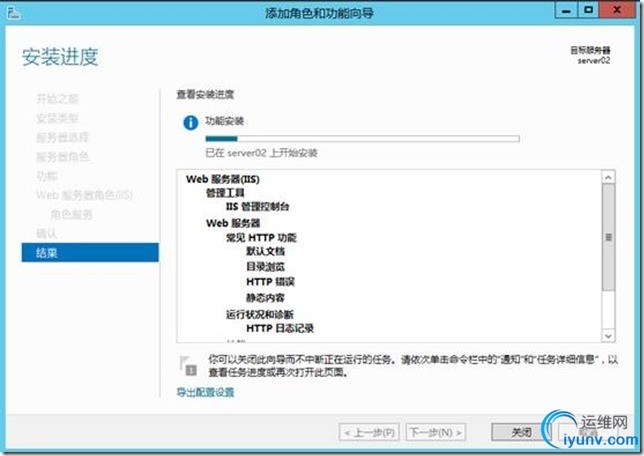
Task: Open the 导出配置设置 link
Action: 205,392
